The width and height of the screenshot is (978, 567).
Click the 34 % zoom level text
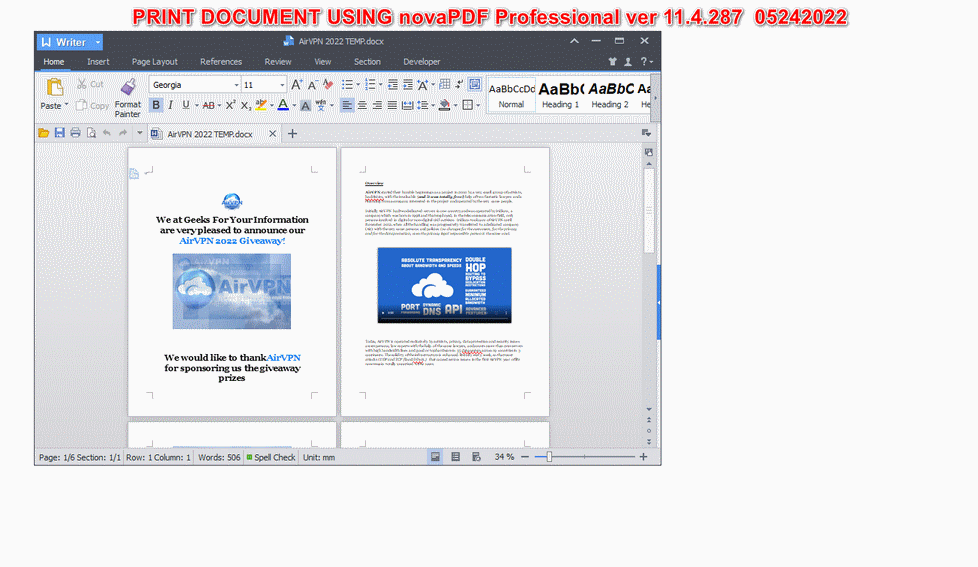[504, 457]
